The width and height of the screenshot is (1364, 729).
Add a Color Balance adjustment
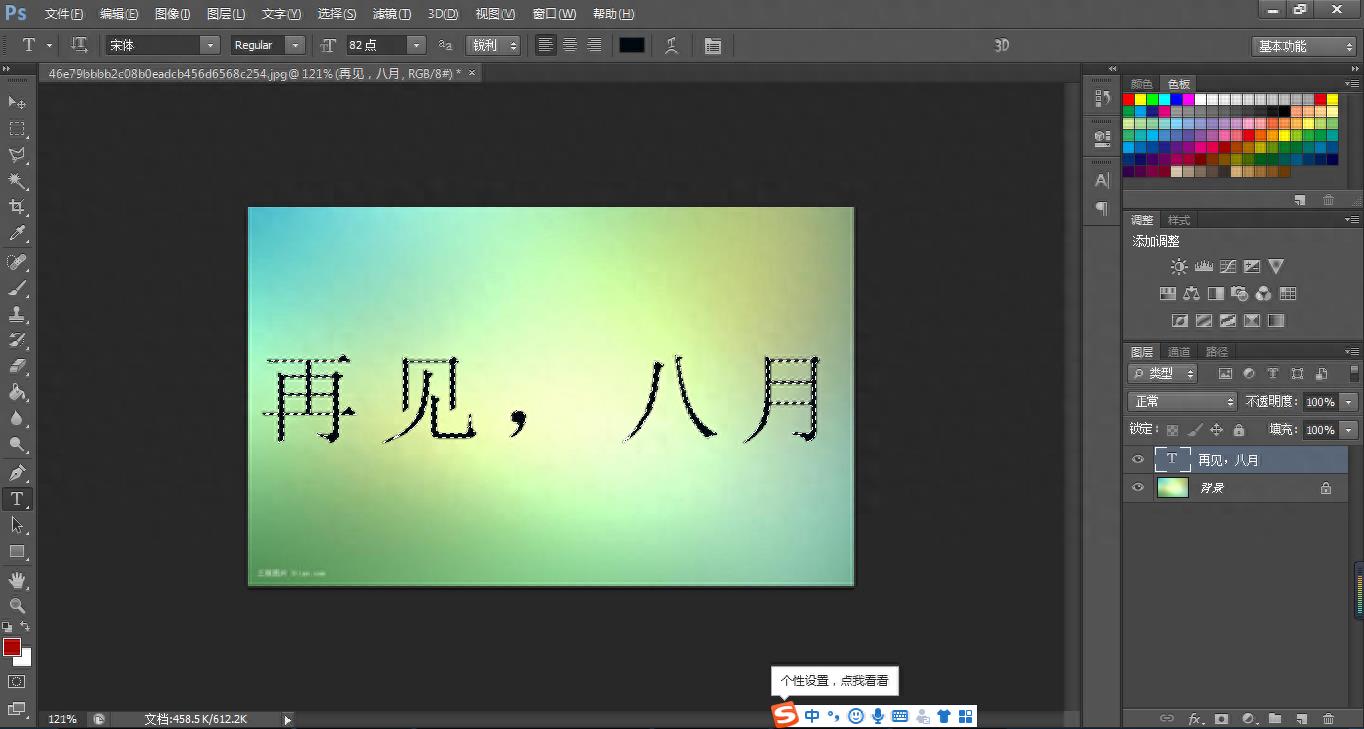coord(1191,294)
